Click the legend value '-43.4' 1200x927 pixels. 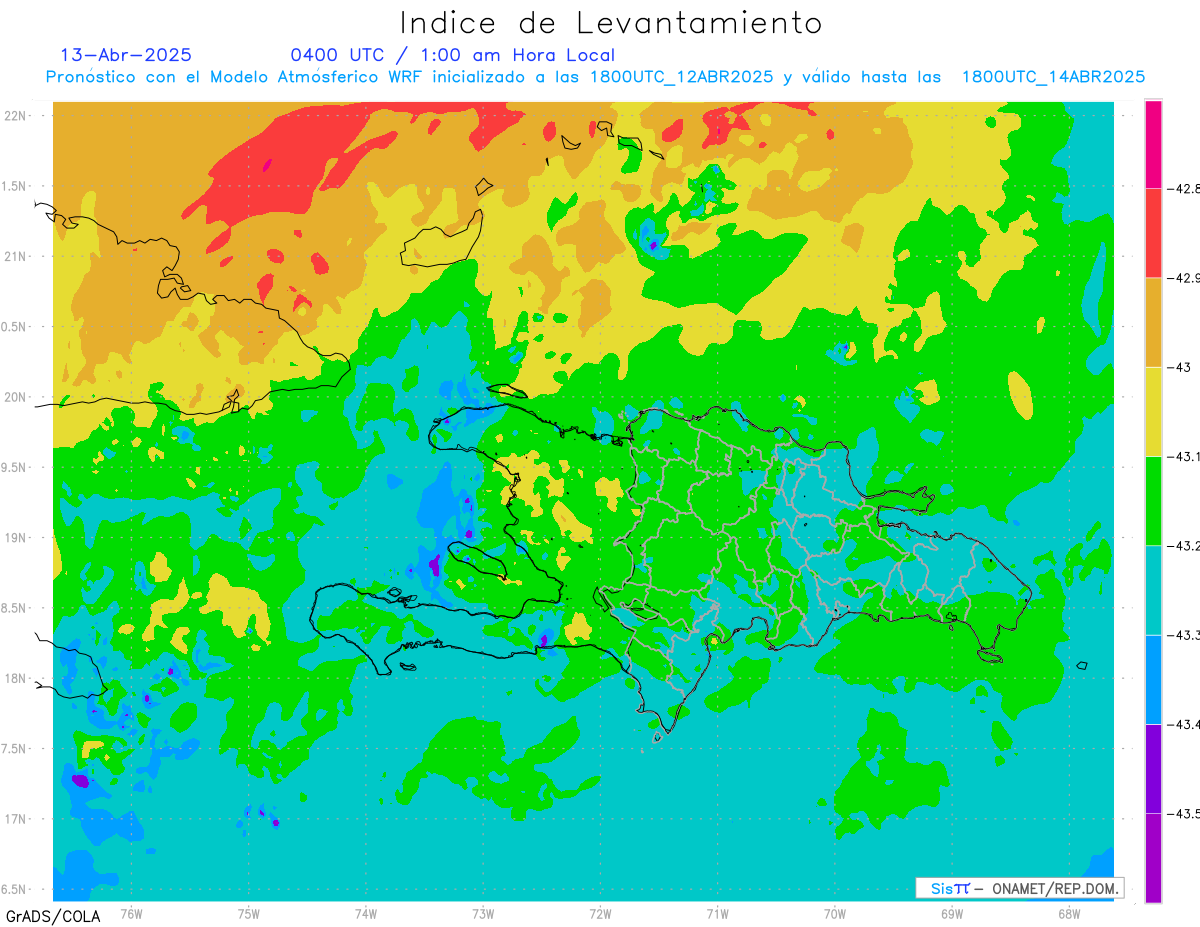click(1183, 724)
